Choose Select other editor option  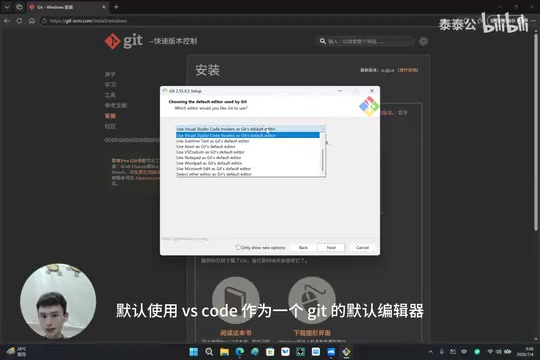[x=248, y=174]
